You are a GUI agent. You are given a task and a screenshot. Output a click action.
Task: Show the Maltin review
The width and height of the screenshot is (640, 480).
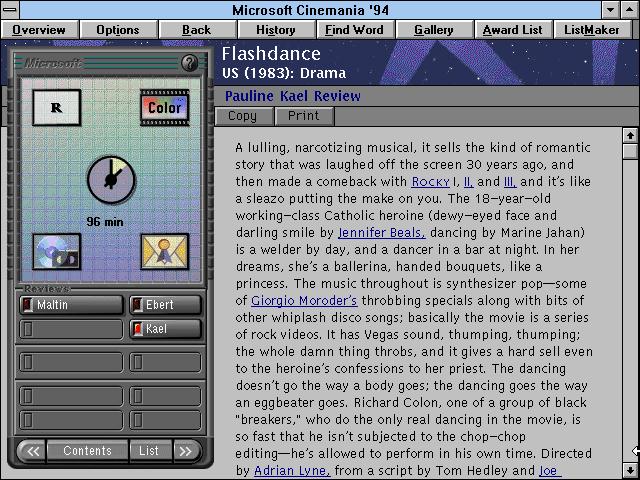(71, 305)
